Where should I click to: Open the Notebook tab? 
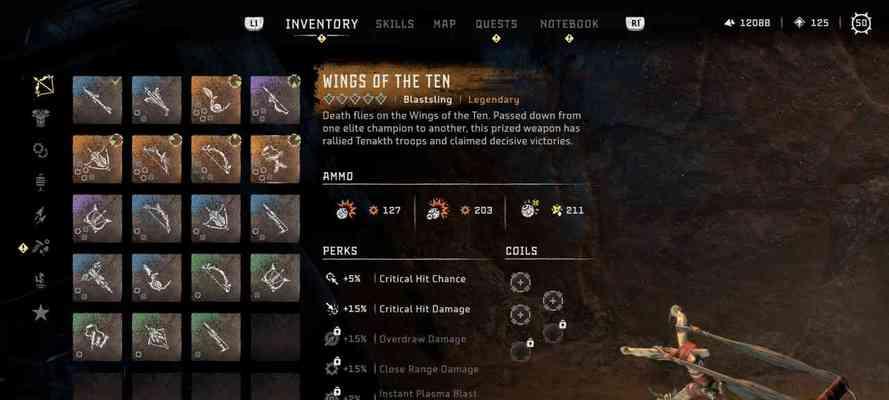point(569,24)
